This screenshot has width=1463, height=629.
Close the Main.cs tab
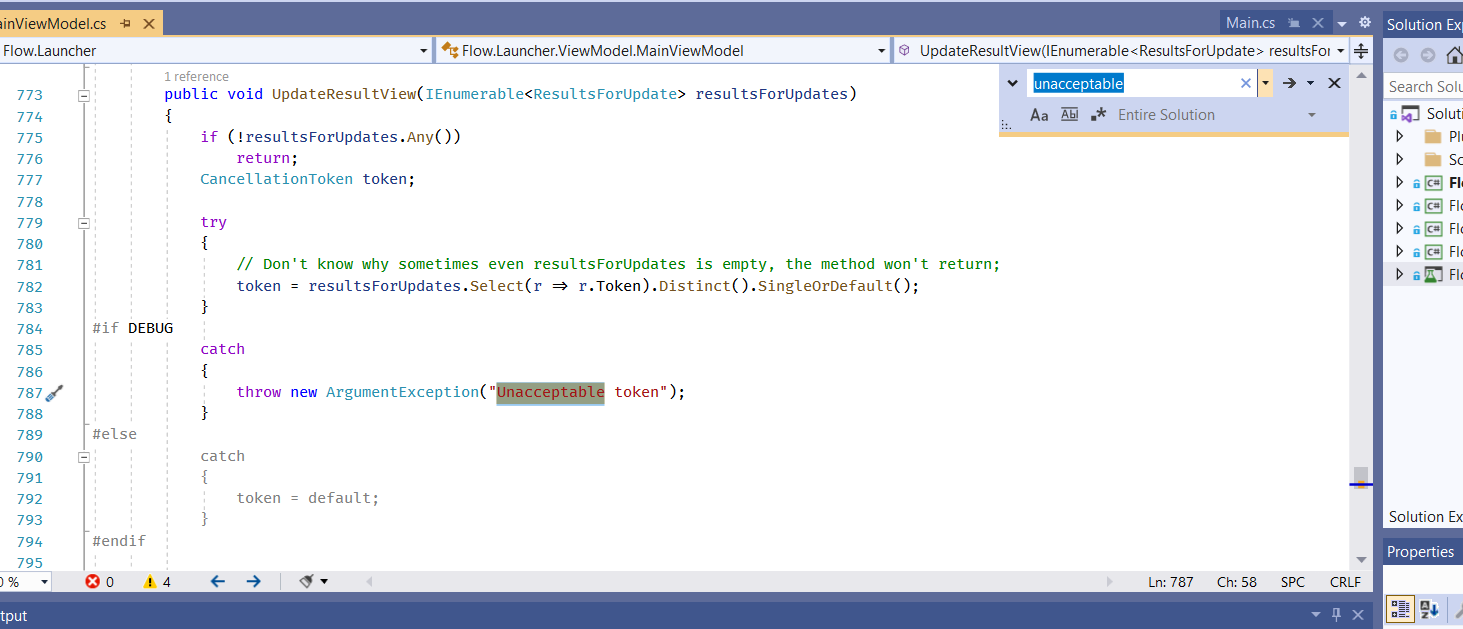click(x=1317, y=23)
